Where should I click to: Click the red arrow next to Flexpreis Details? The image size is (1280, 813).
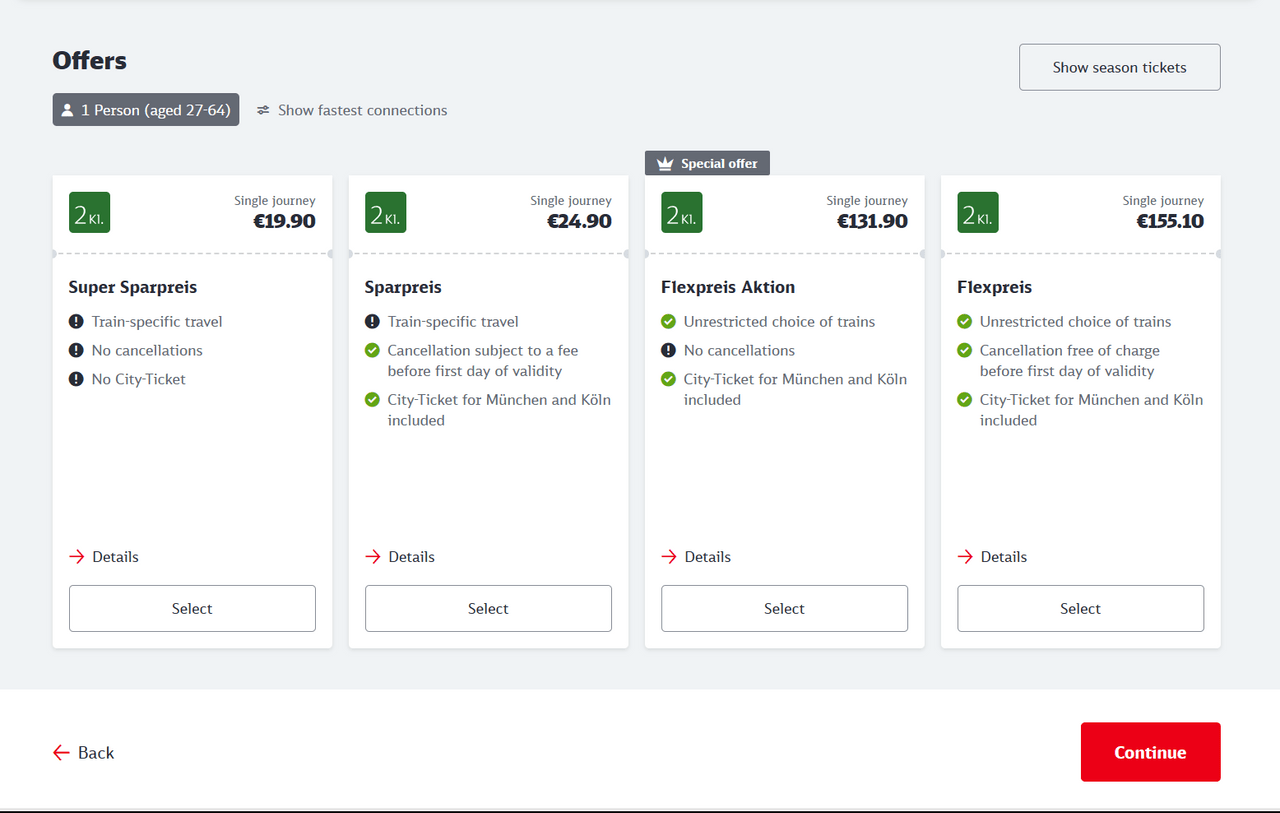pyautogui.click(x=964, y=557)
